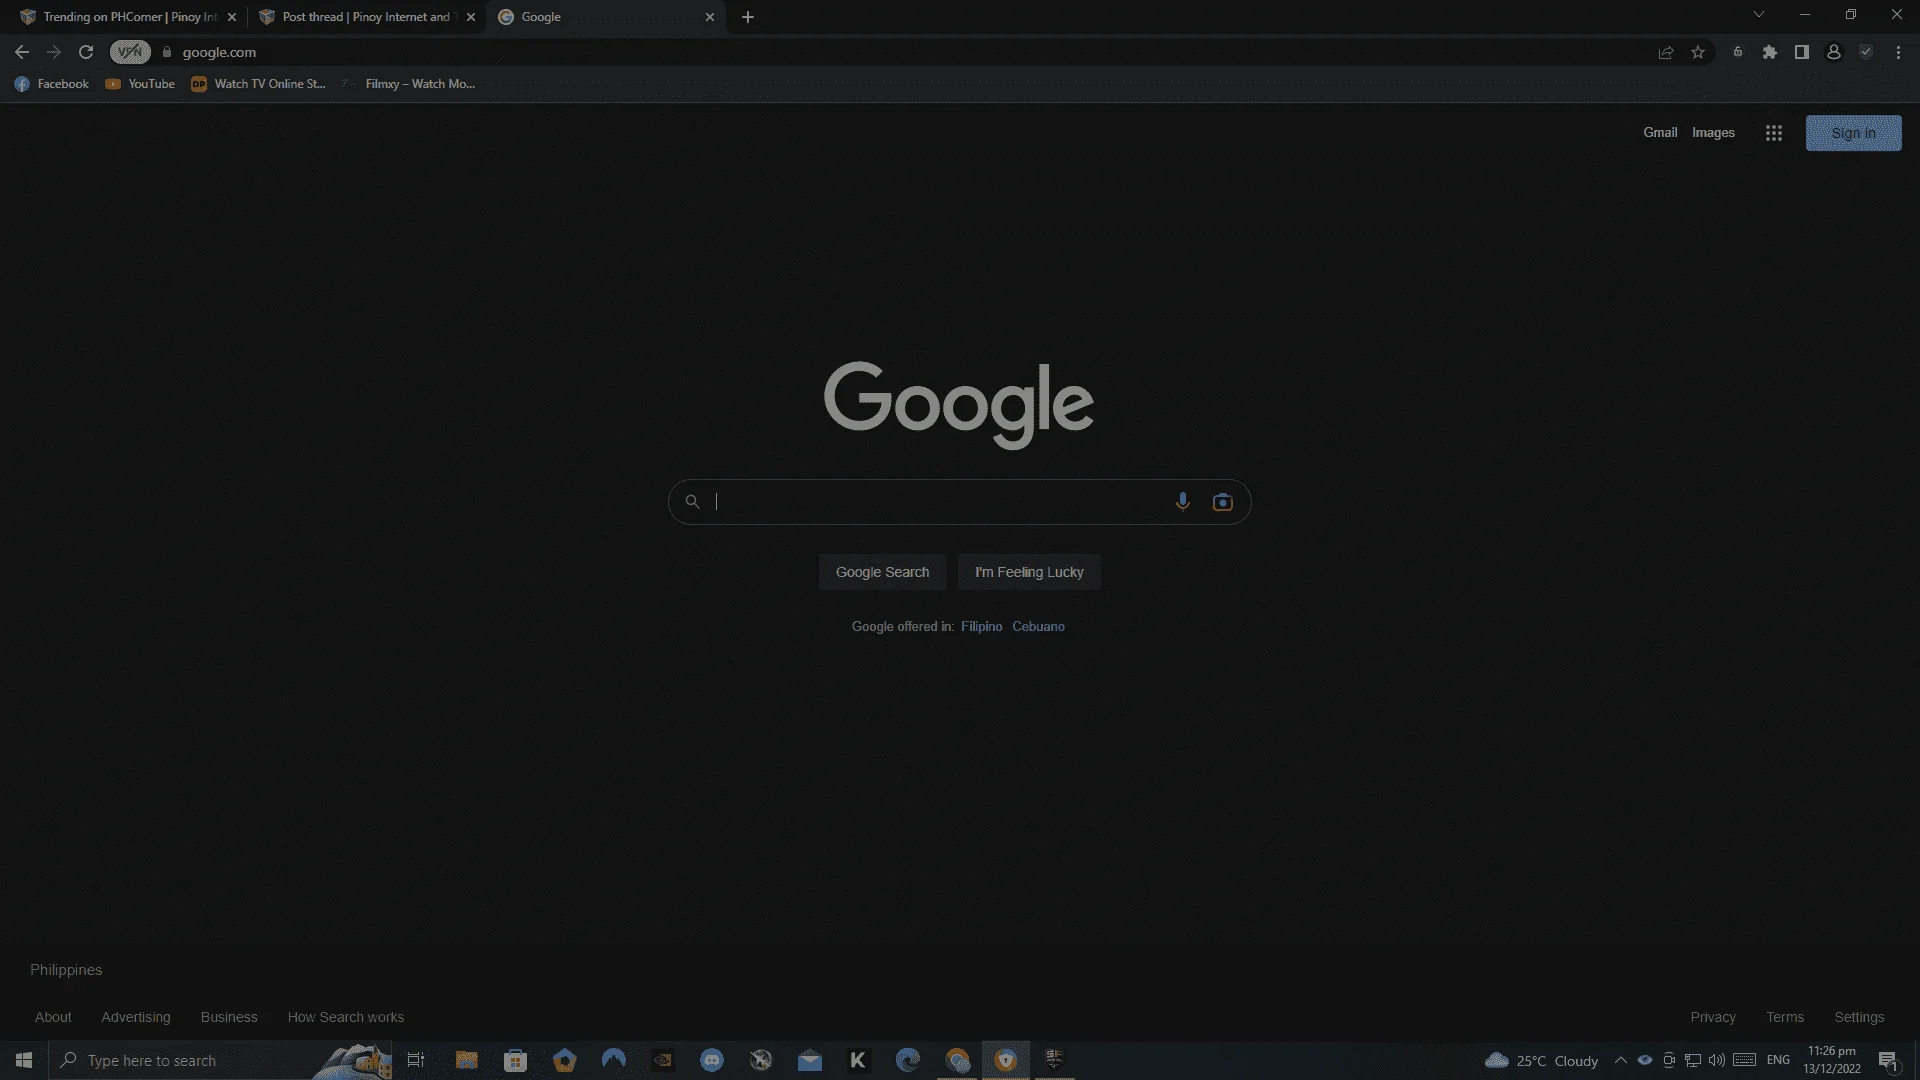
Task: Go forward with the forward arrow
Action: (x=54, y=52)
